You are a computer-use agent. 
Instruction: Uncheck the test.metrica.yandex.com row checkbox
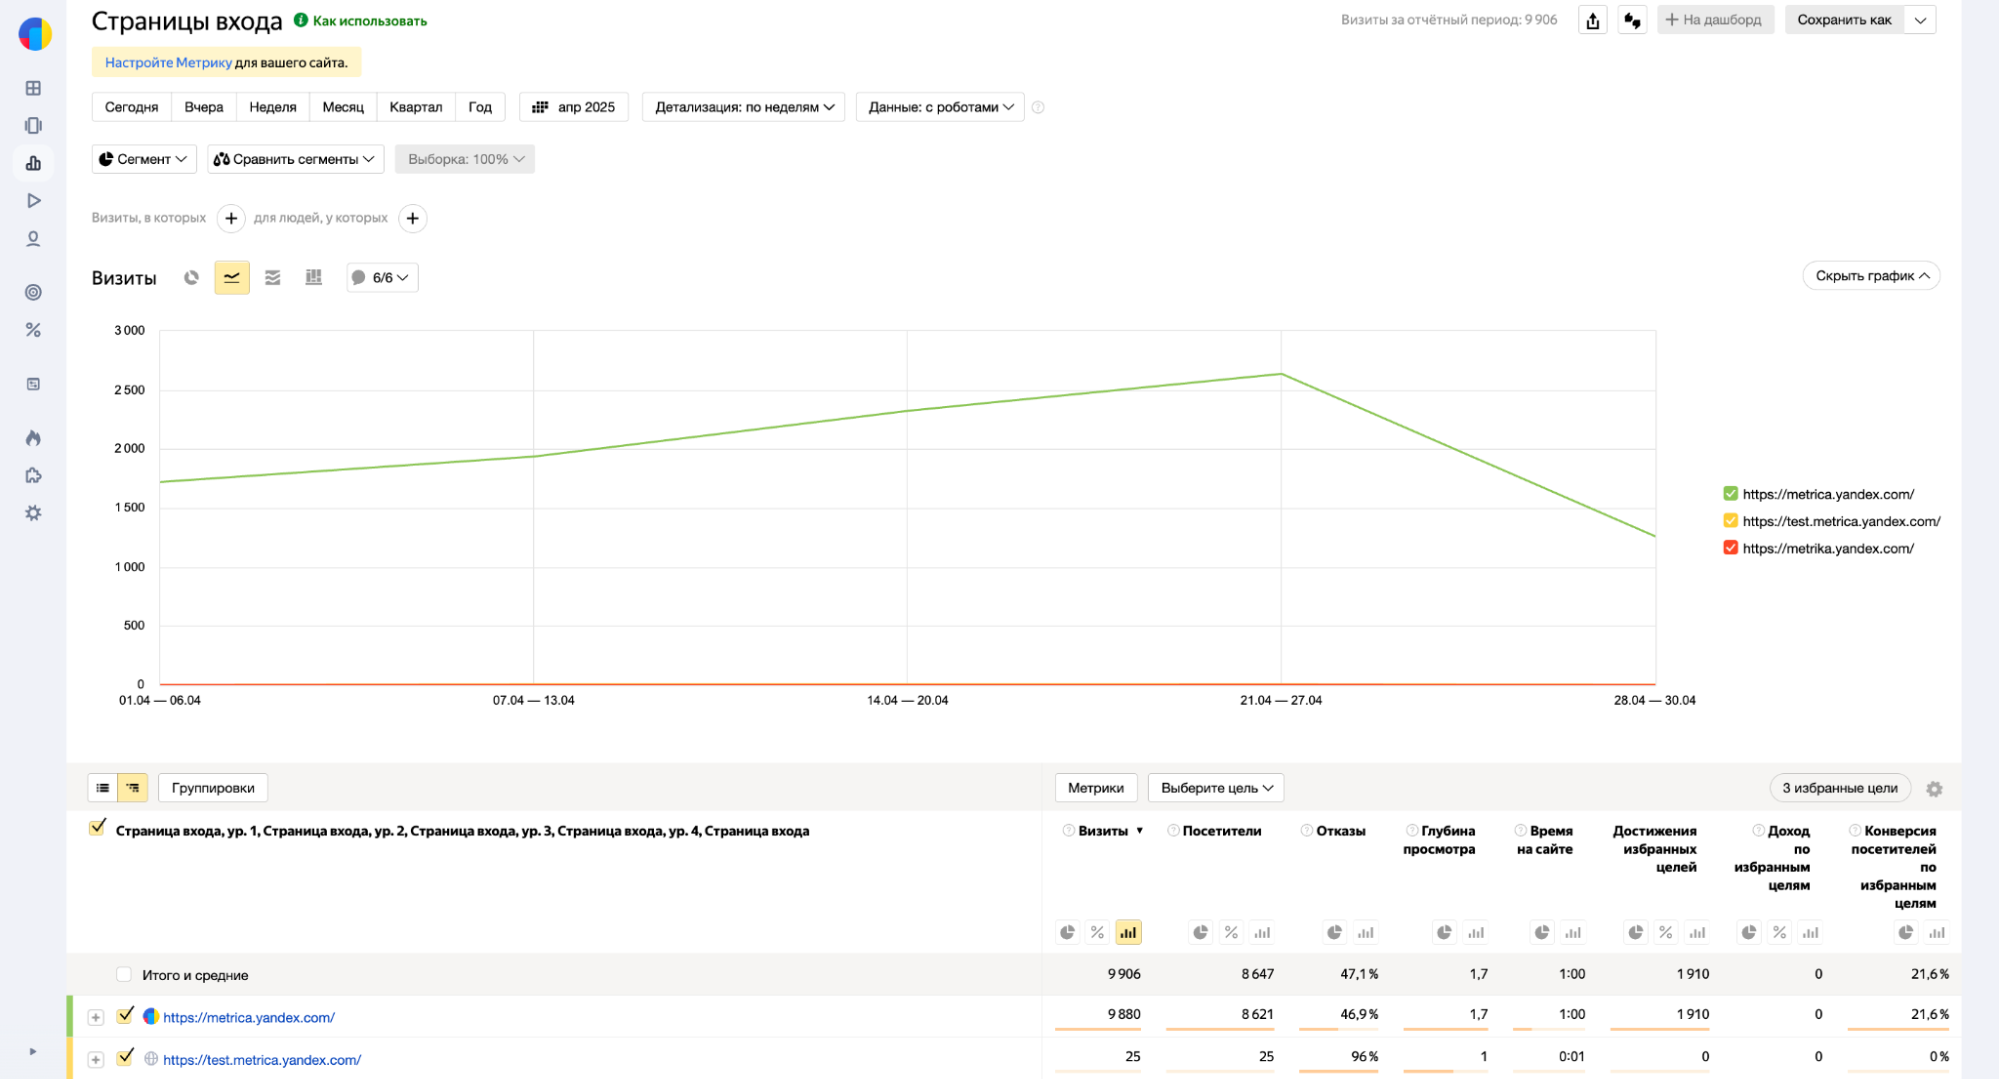pos(125,1057)
